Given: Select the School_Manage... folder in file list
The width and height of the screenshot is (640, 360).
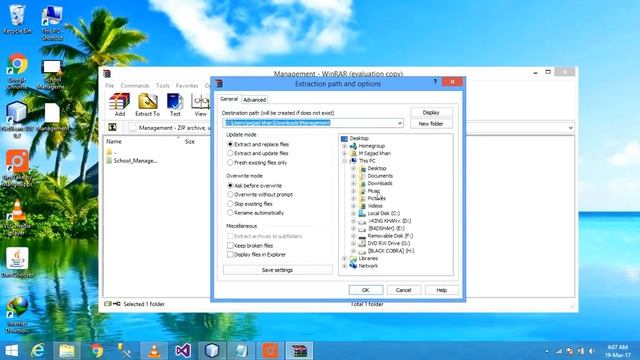Looking at the screenshot, I should (131, 161).
